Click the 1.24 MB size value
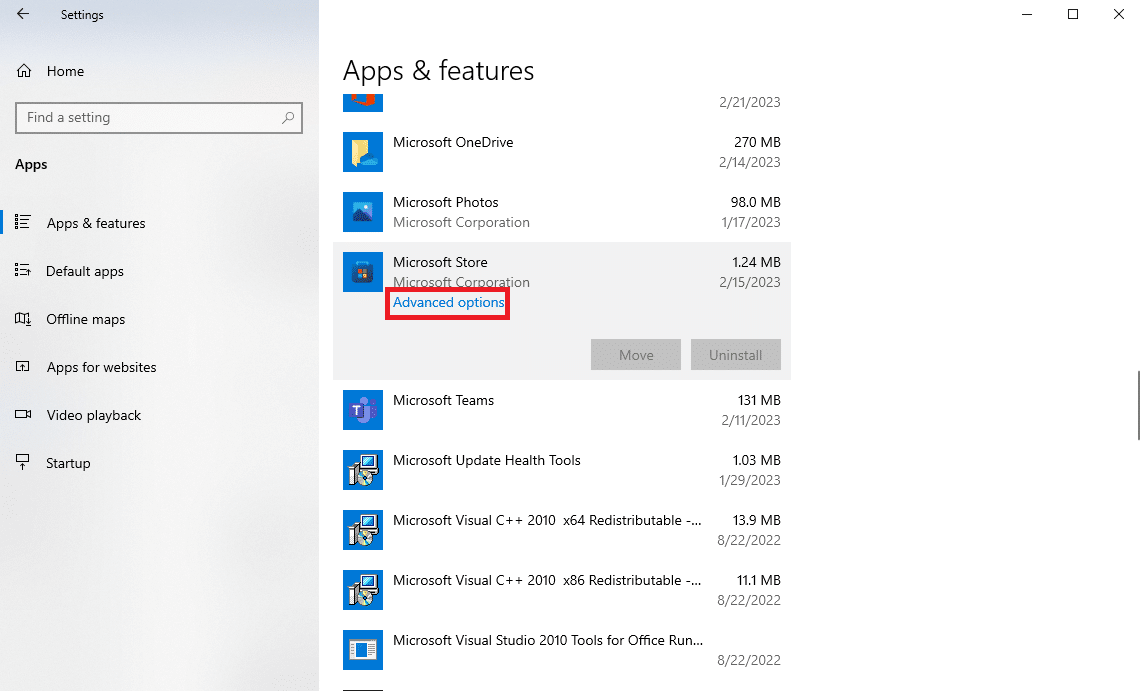The image size is (1141, 691). point(756,262)
